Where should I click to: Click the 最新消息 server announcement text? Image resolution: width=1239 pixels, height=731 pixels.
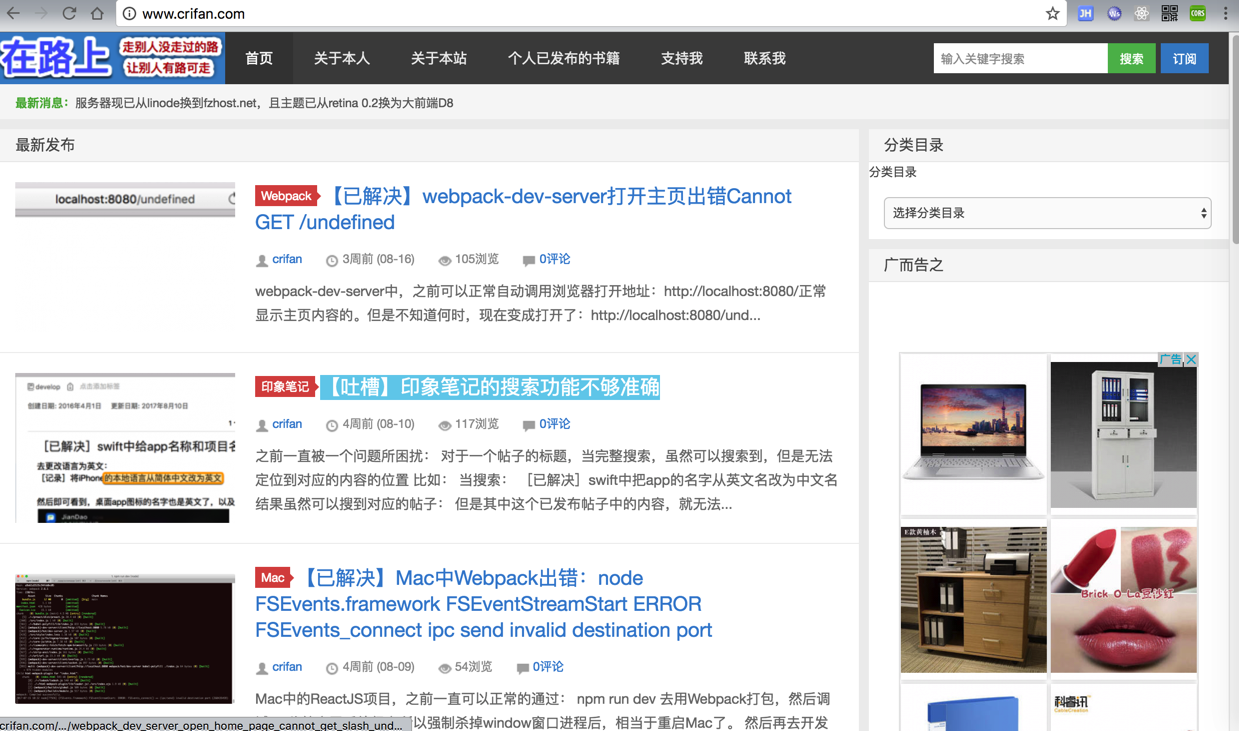pos(264,103)
